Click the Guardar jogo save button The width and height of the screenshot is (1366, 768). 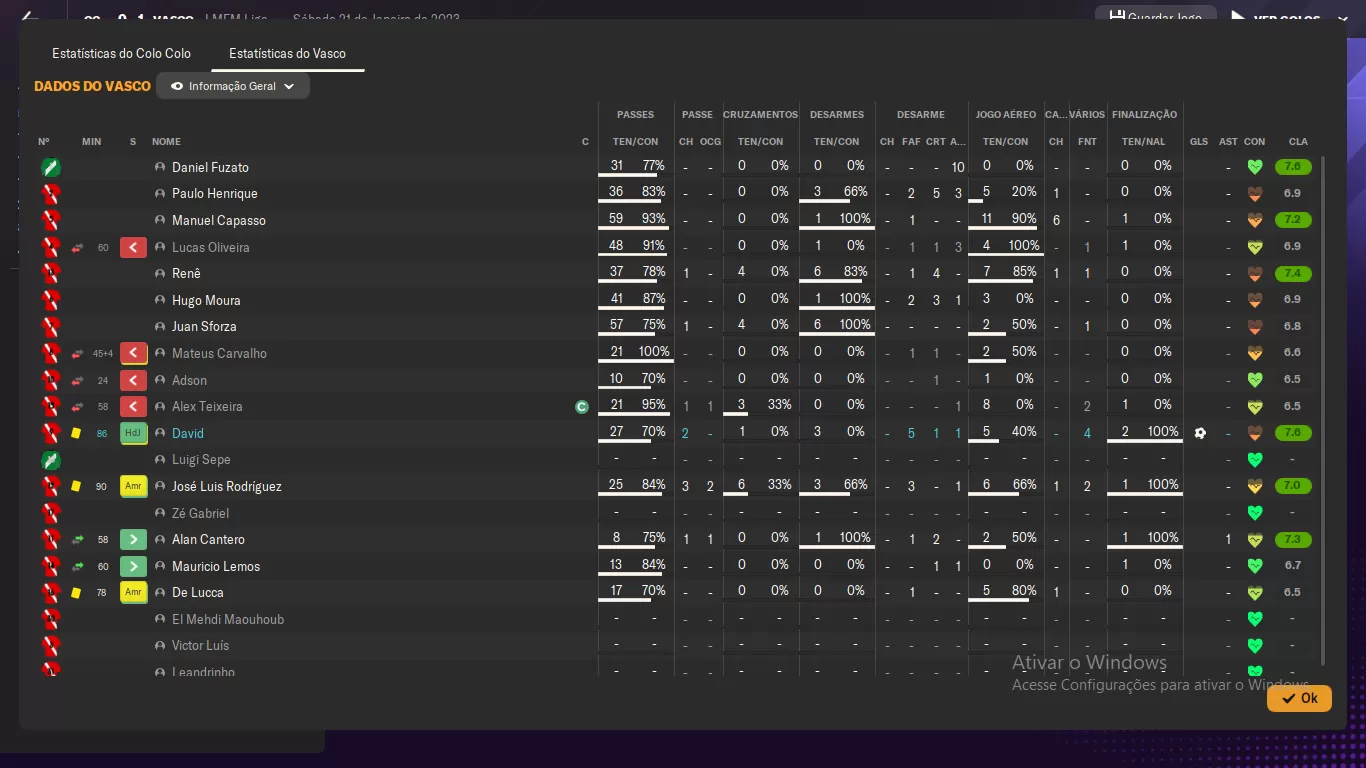[1156, 17]
